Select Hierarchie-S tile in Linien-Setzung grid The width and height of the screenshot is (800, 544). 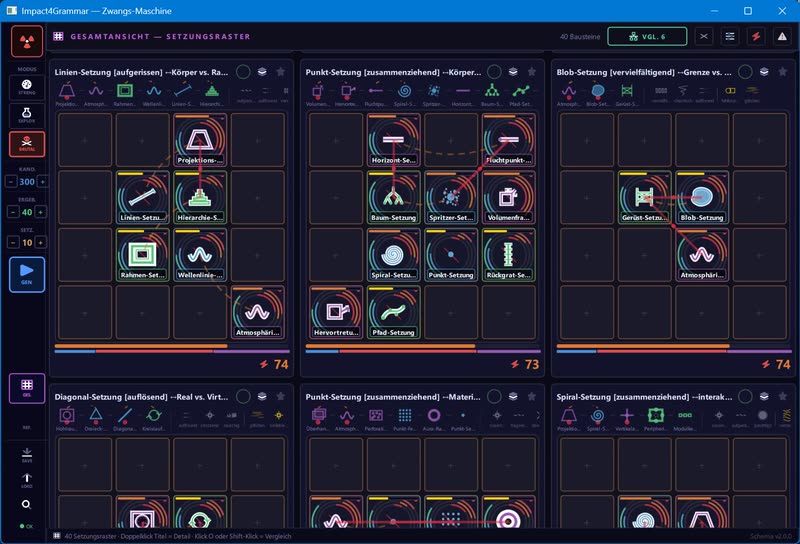pos(200,197)
